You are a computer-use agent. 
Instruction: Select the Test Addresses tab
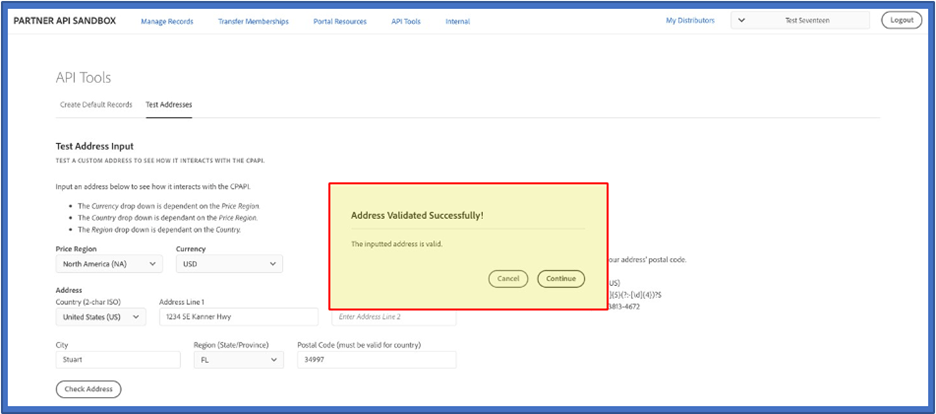[169, 104]
